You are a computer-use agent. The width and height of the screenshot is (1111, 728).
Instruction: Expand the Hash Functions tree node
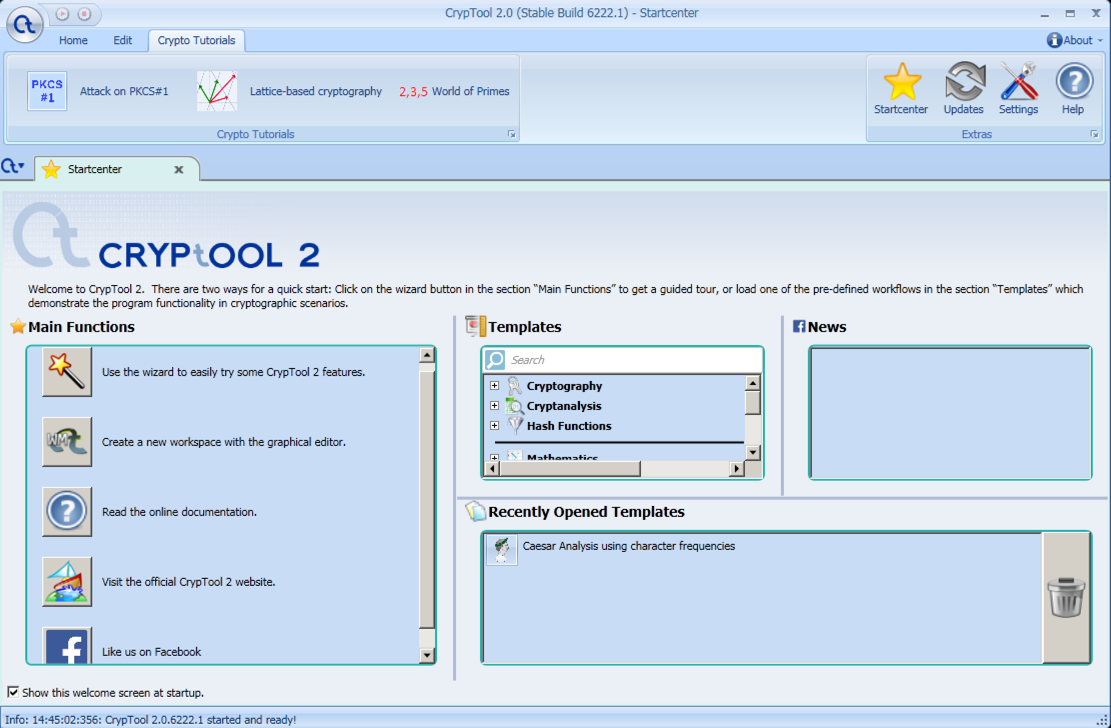(495, 425)
